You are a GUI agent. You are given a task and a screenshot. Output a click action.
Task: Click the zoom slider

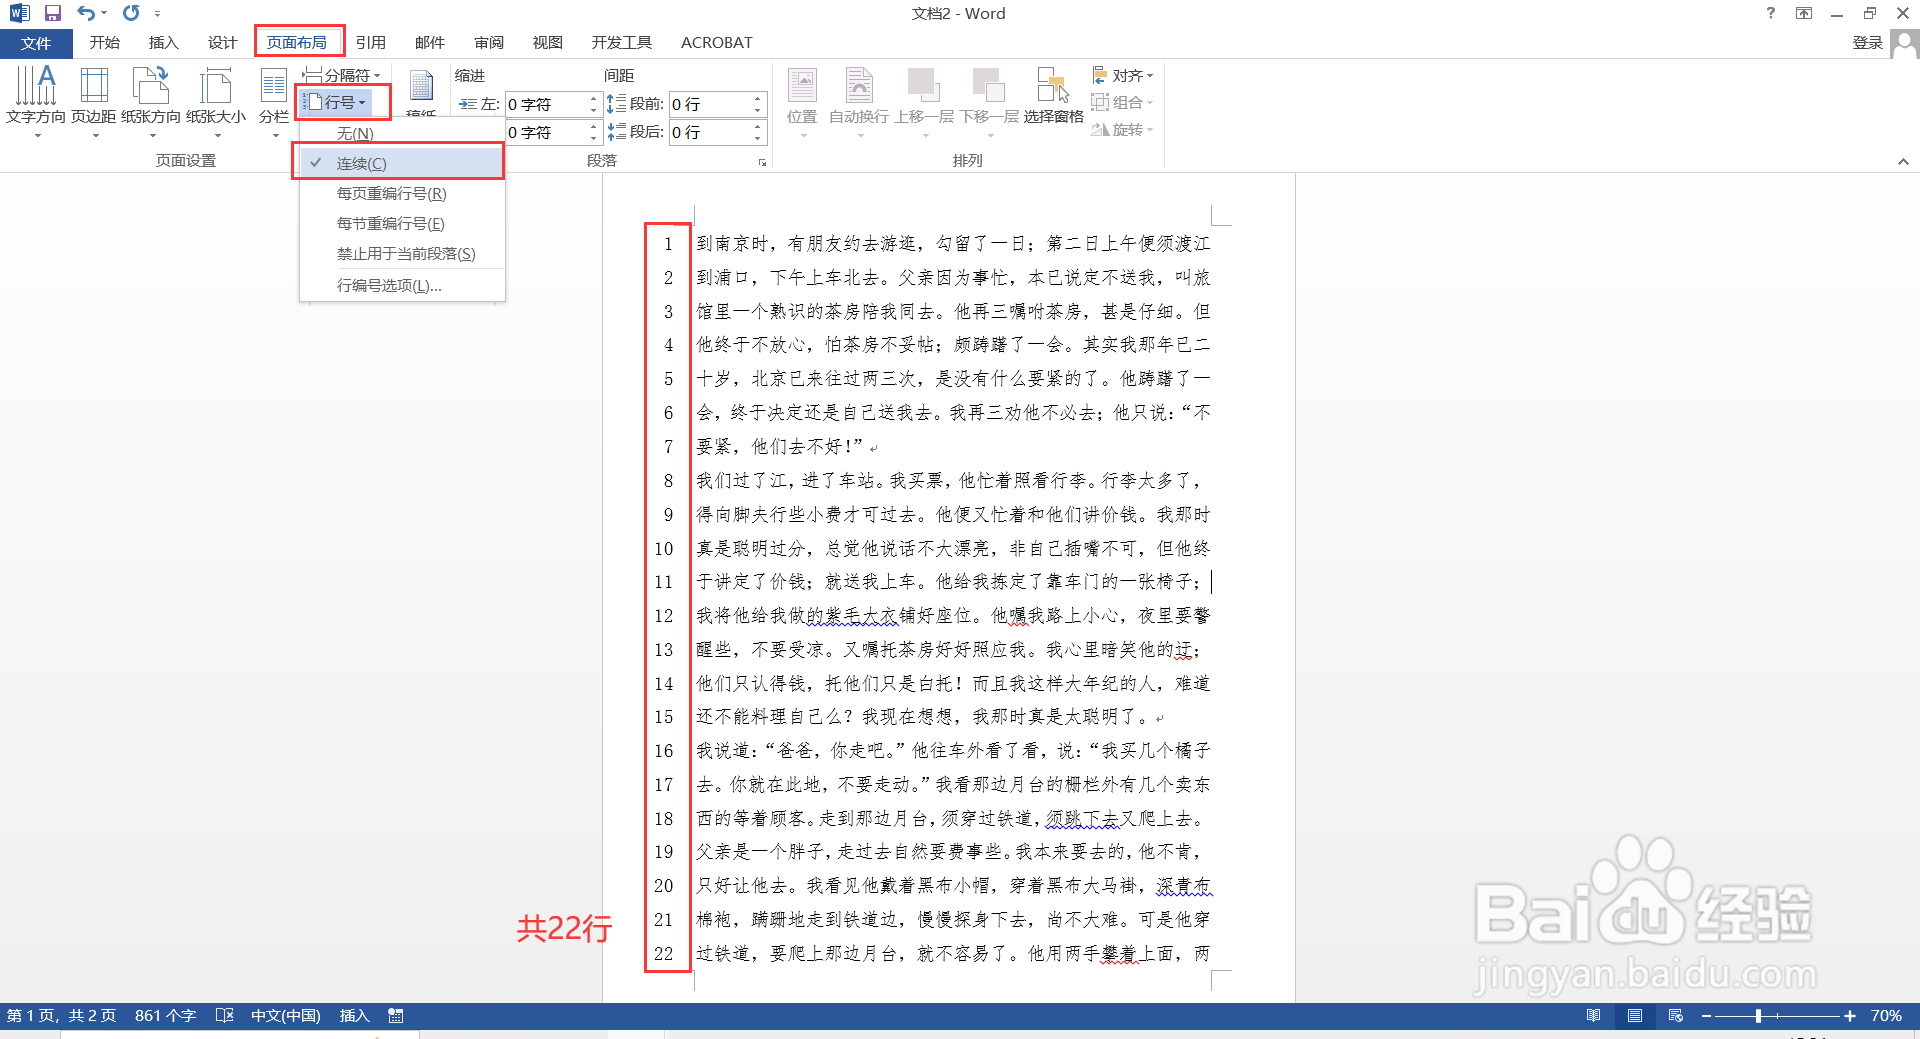[x=1778, y=1015]
